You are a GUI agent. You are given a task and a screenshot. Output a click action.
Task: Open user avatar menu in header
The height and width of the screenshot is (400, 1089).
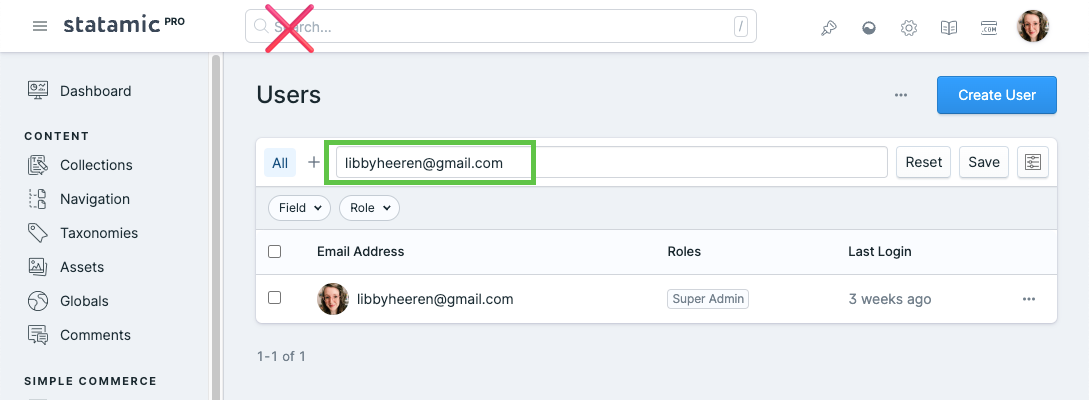point(1033,26)
